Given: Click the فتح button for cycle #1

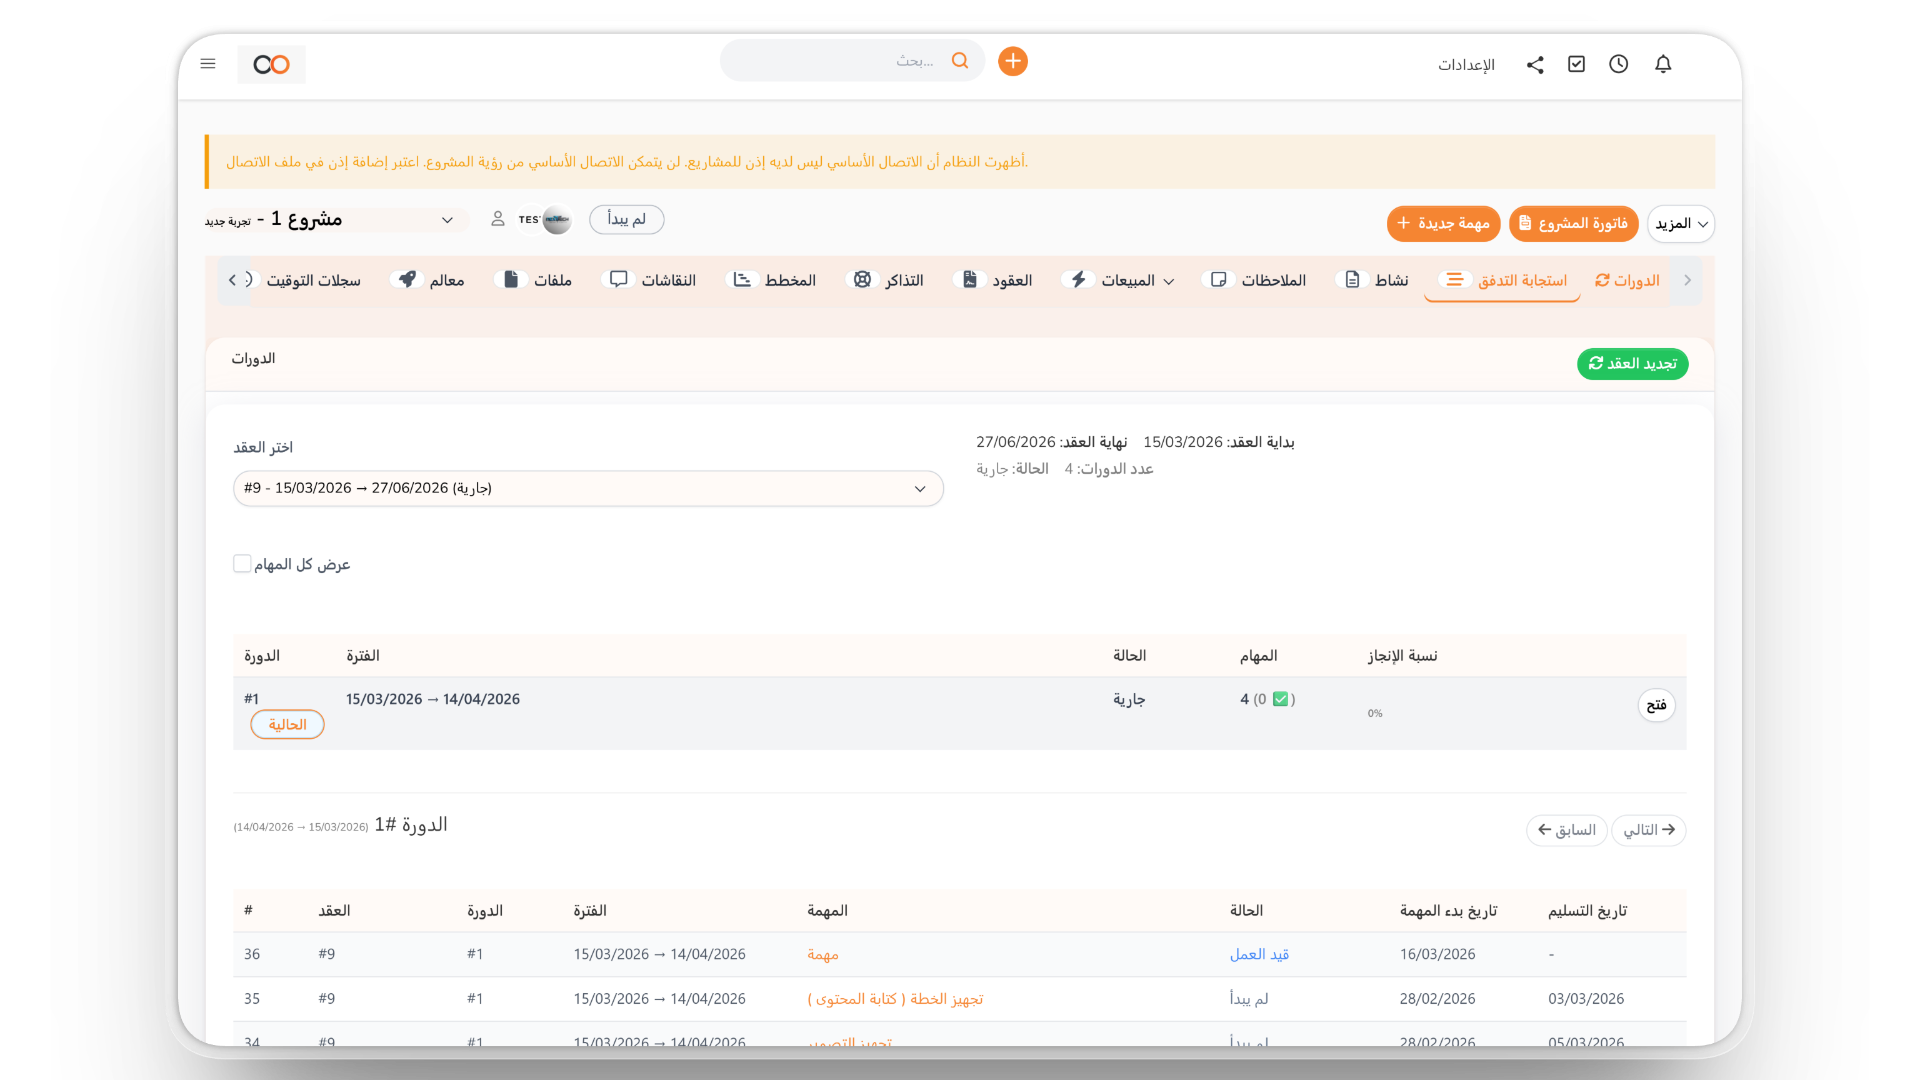Looking at the screenshot, I should (x=1656, y=705).
